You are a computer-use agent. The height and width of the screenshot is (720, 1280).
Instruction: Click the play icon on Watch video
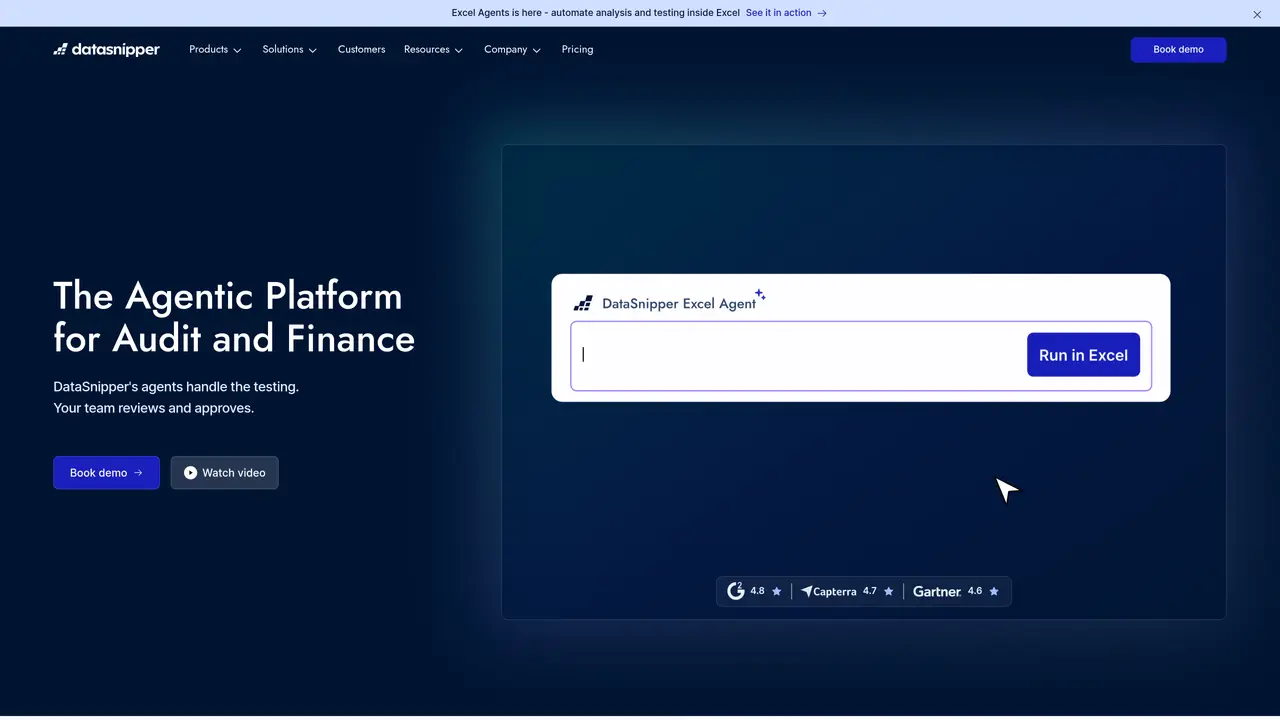(190, 473)
